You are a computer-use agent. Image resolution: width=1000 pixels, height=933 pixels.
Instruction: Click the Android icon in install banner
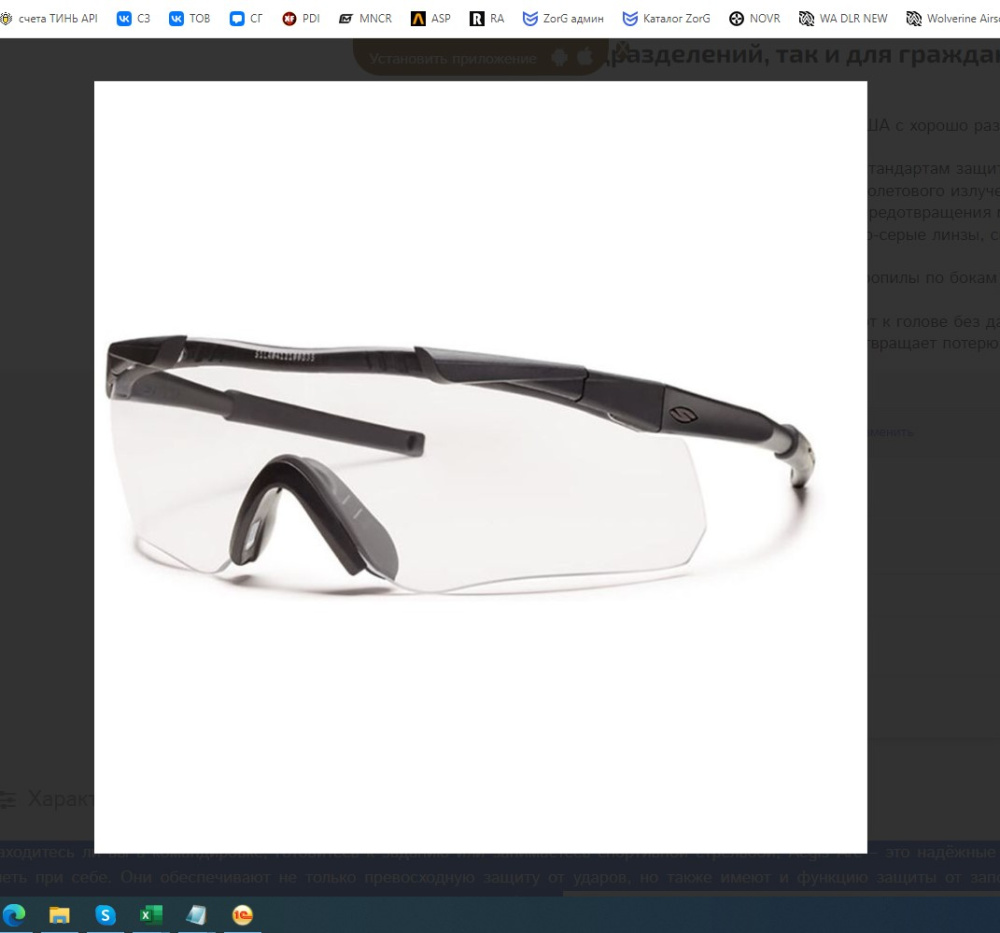[559, 57]
